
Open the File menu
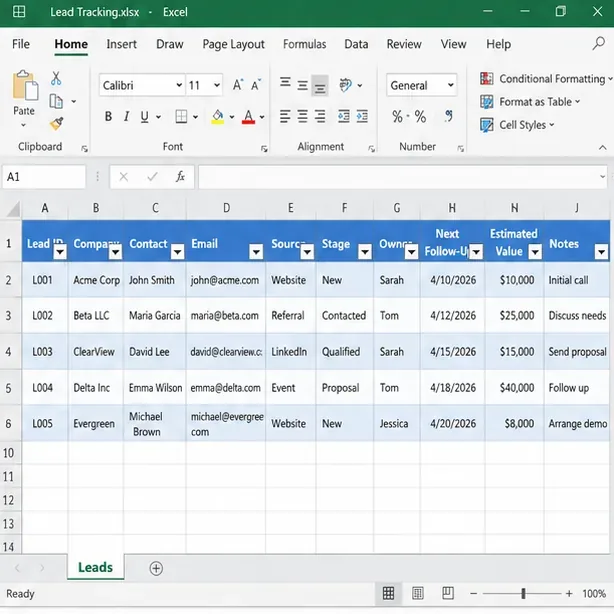point(21,44)
